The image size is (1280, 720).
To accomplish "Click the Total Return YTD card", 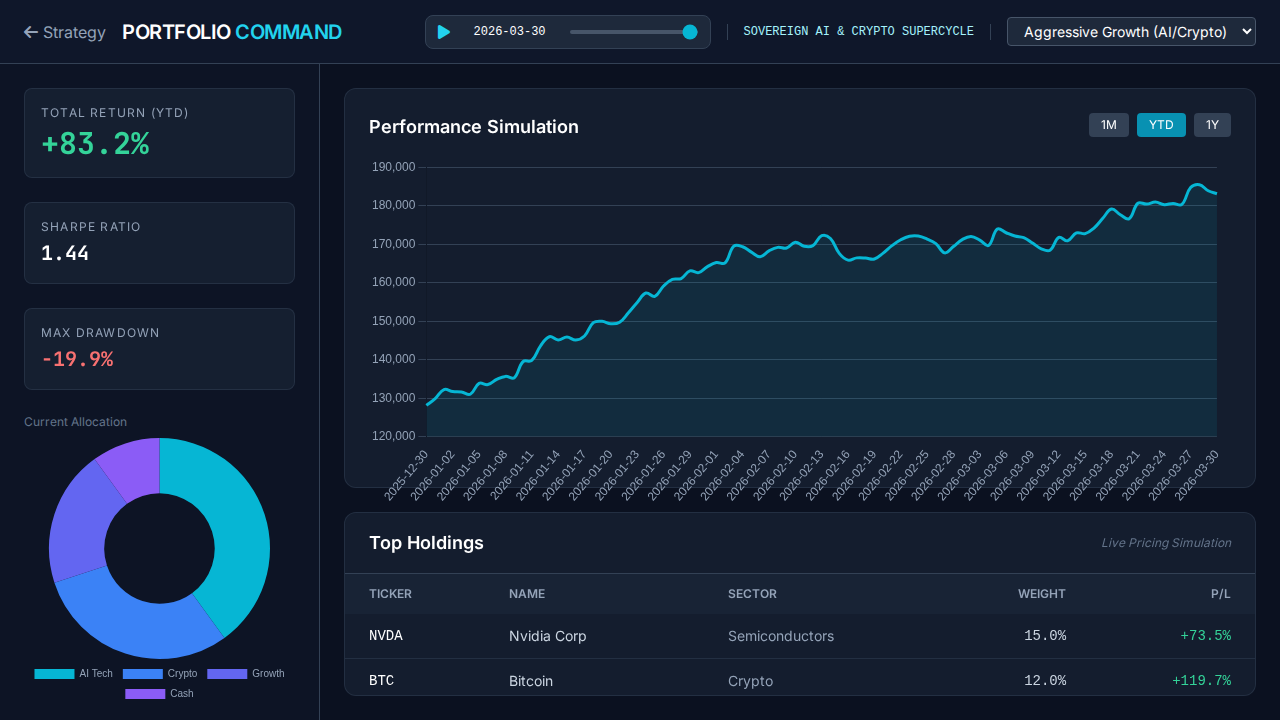I will point(159,133).
